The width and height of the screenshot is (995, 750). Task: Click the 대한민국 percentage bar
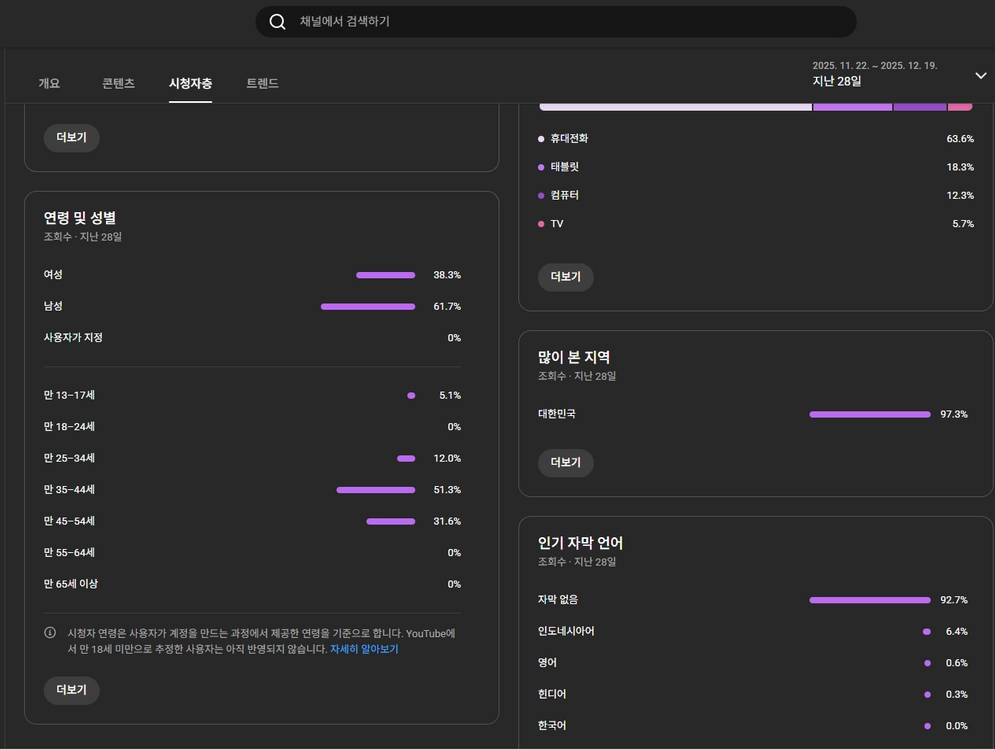coord(870,414)
